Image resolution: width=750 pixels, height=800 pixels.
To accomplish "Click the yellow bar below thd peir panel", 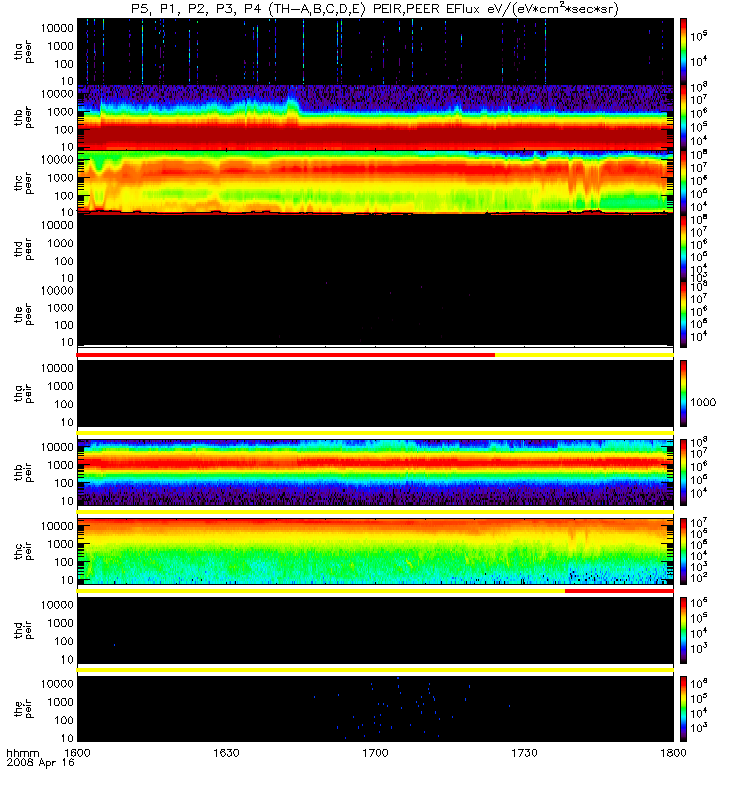I will tap(375, 670).
